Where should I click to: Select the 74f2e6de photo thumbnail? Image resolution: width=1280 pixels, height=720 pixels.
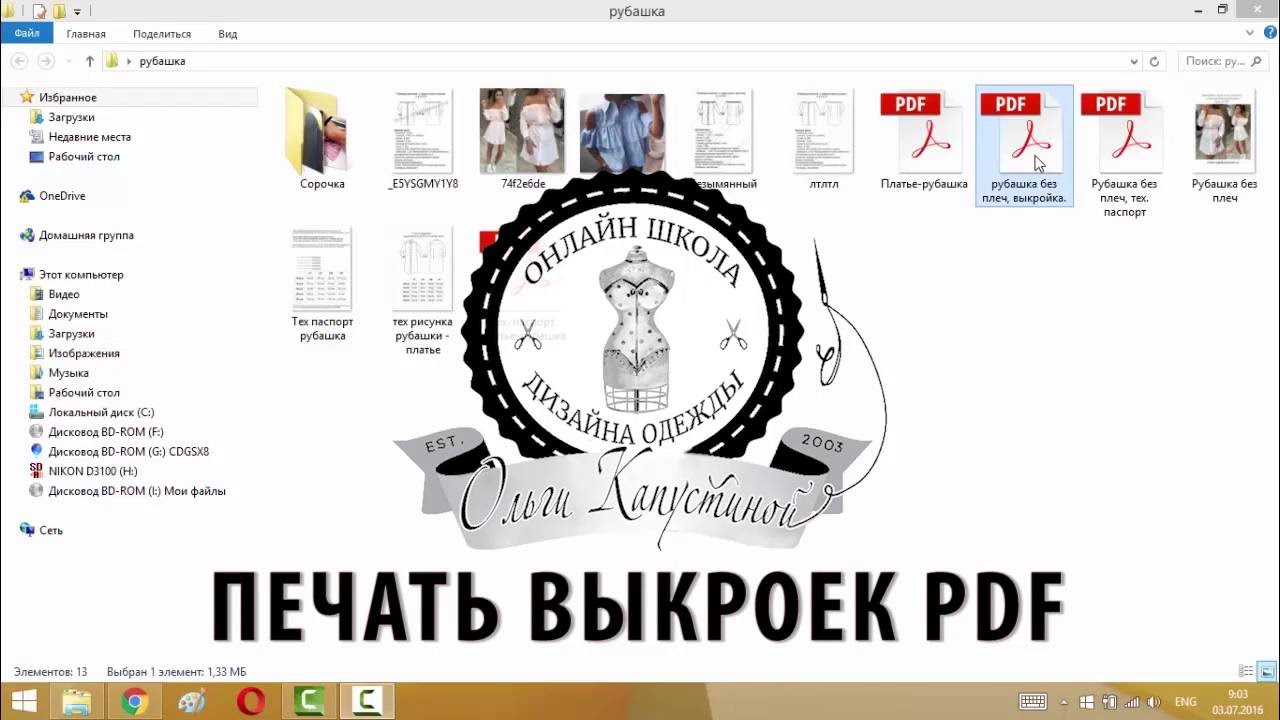pos(522,132)
